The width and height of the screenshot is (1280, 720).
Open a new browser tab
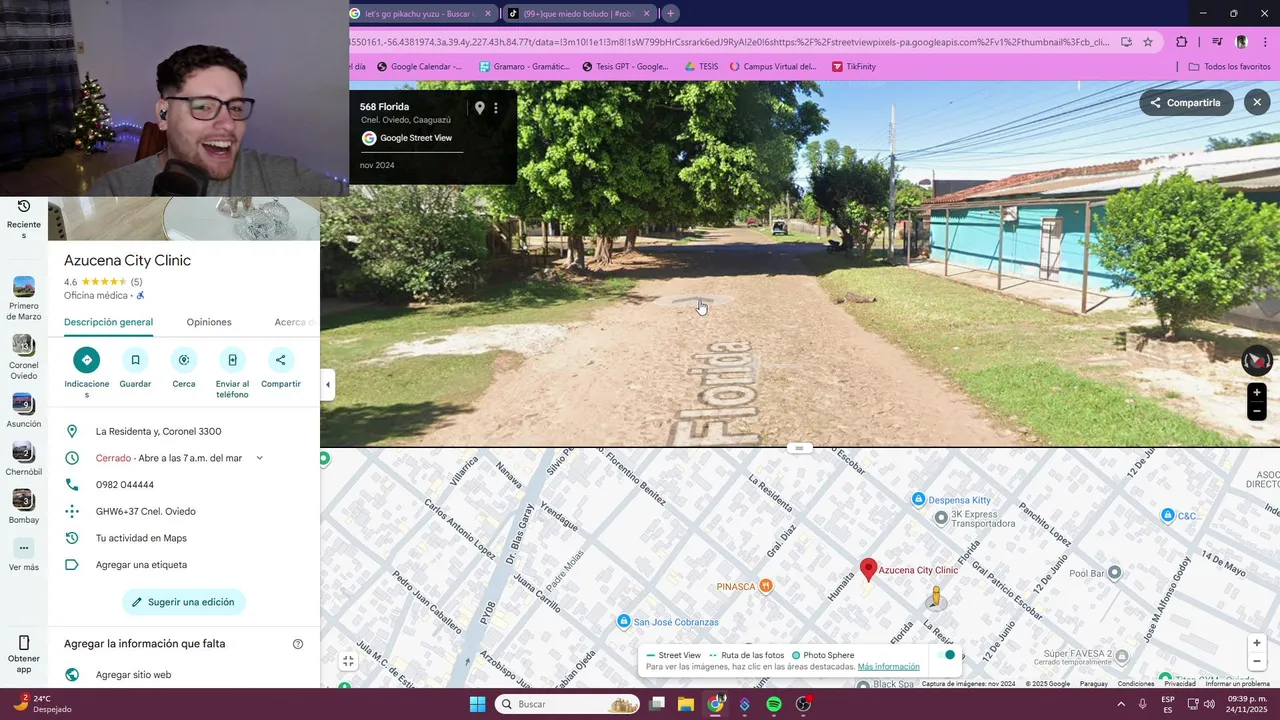pos(671,14)
